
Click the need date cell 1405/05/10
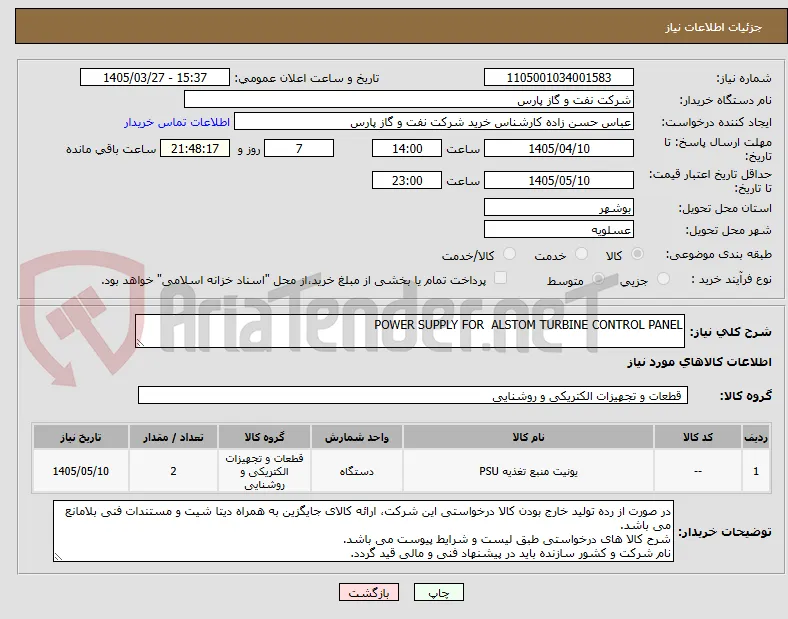pyautogui.click(x=81, y=471)
